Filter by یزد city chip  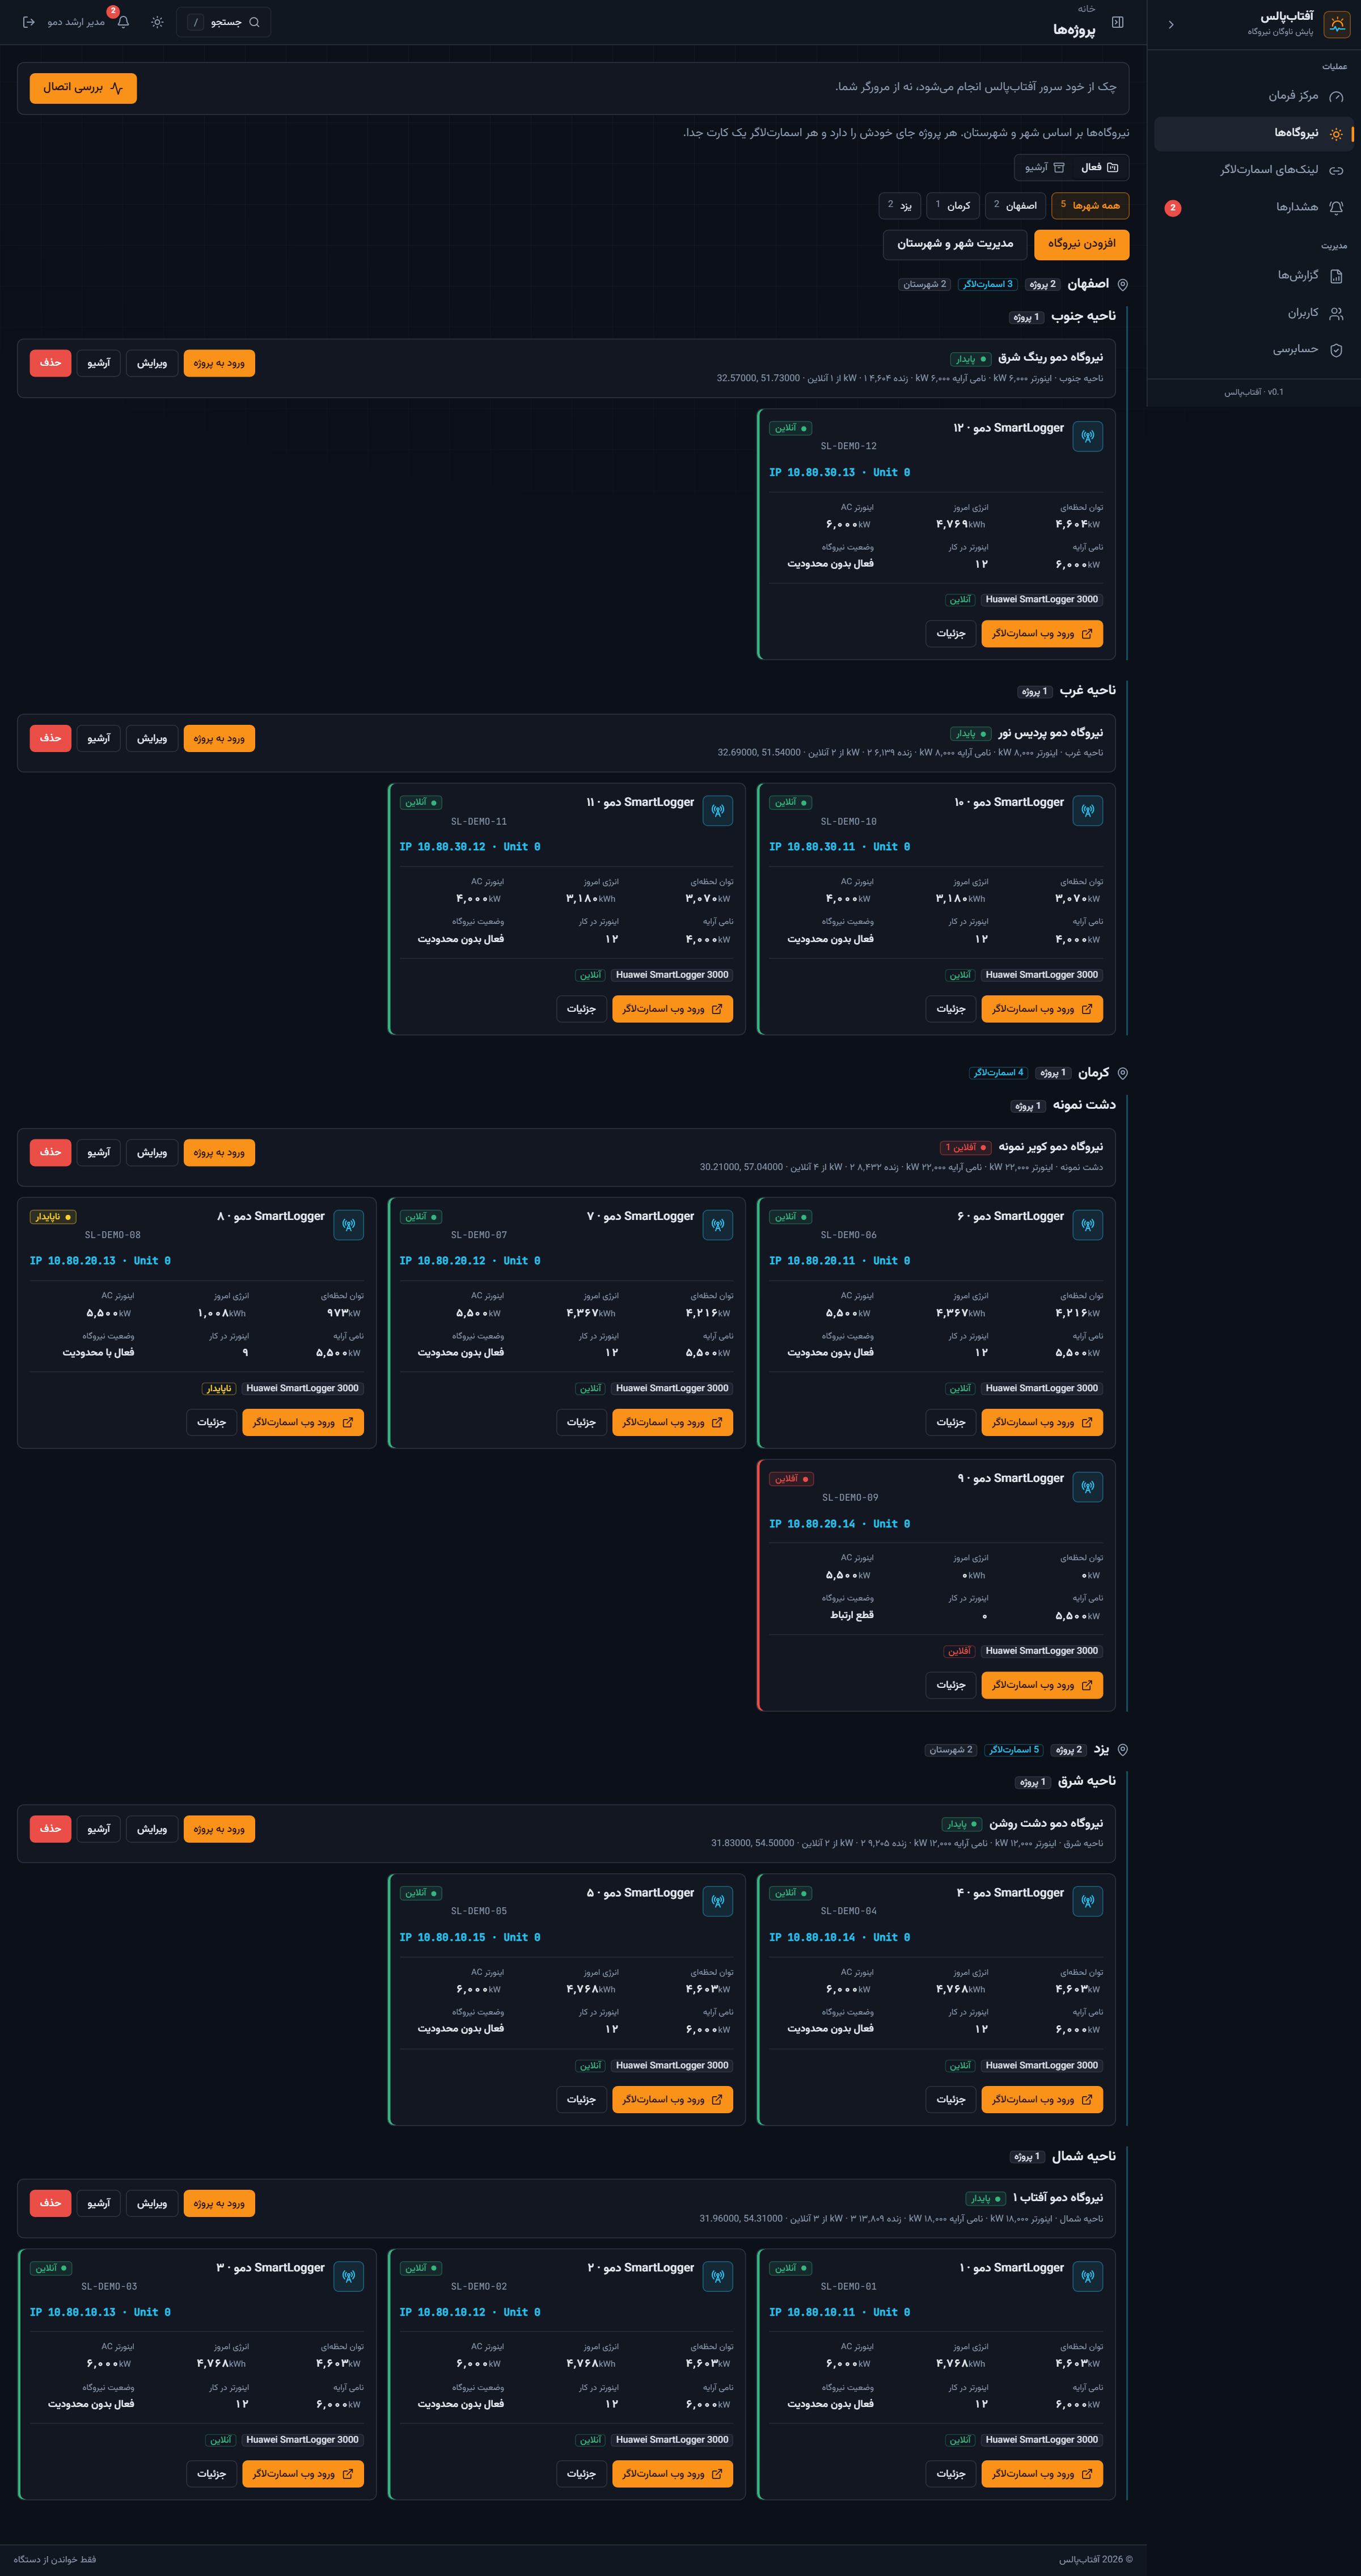(900, 205)
